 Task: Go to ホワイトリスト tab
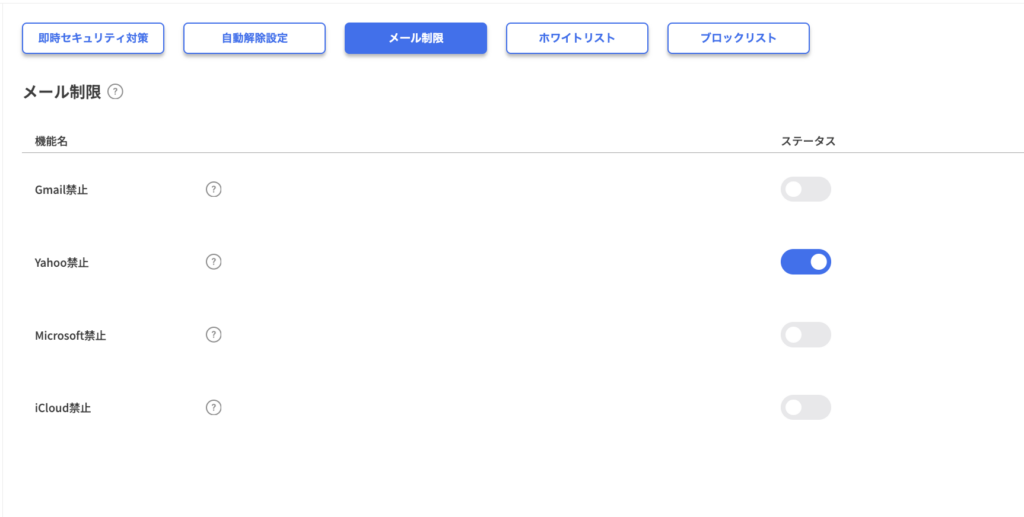pyautogui.click(x=577, y=38)
